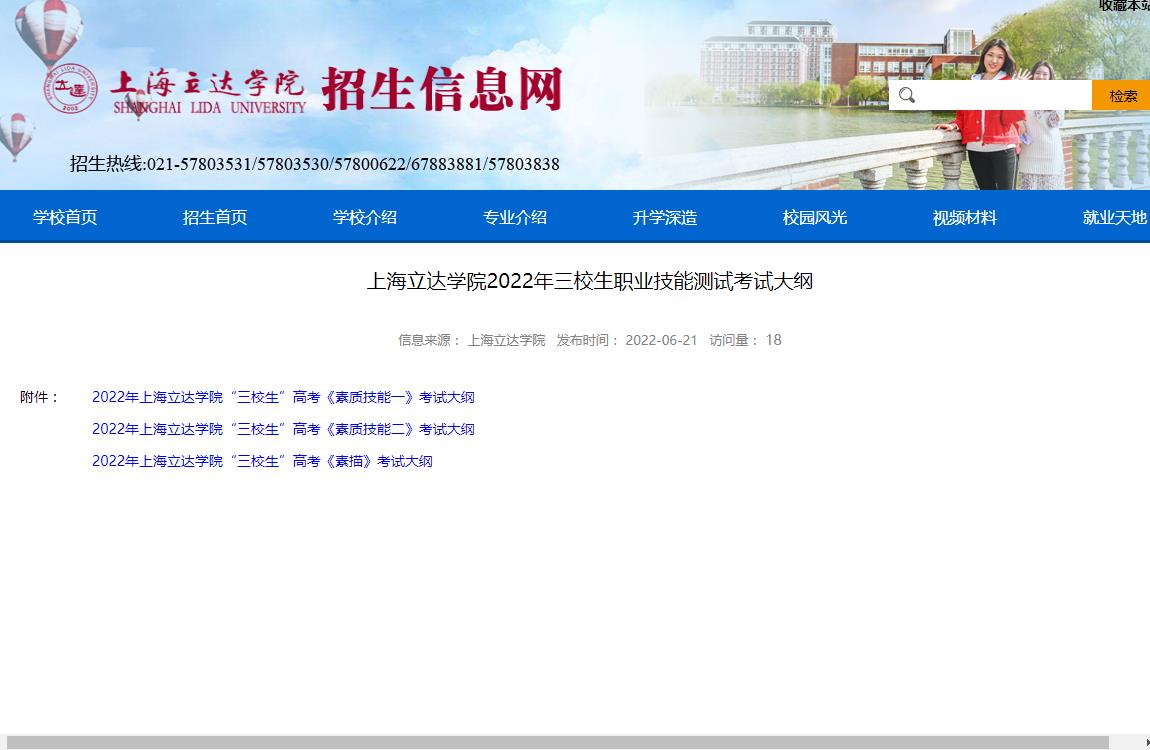Click publish date 2022-06-21
The width and height of the screenshot is (1150, 750).
661,340
